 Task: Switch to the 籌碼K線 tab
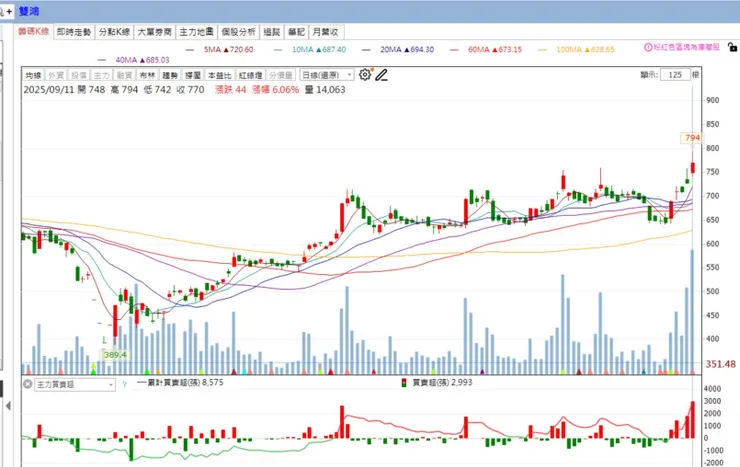34,32
